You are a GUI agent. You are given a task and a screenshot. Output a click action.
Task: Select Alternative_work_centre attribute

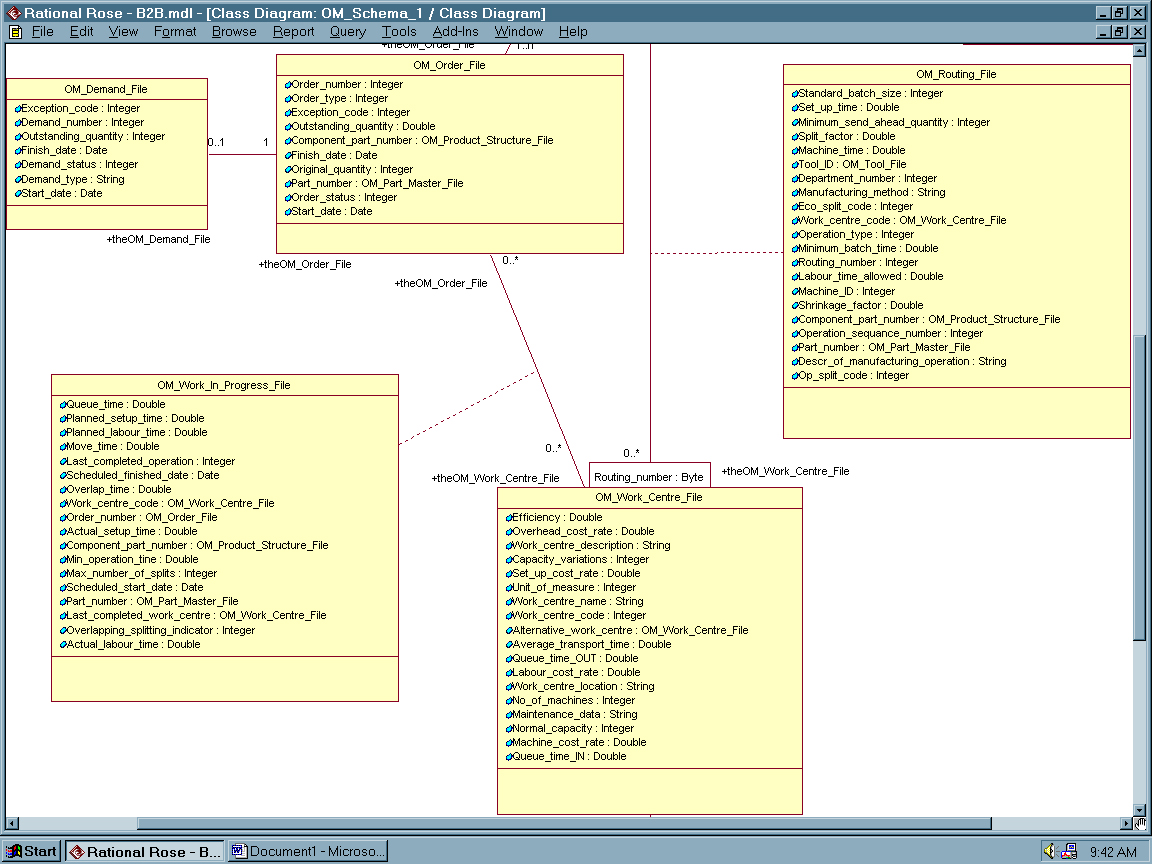(x=627, y=630)
